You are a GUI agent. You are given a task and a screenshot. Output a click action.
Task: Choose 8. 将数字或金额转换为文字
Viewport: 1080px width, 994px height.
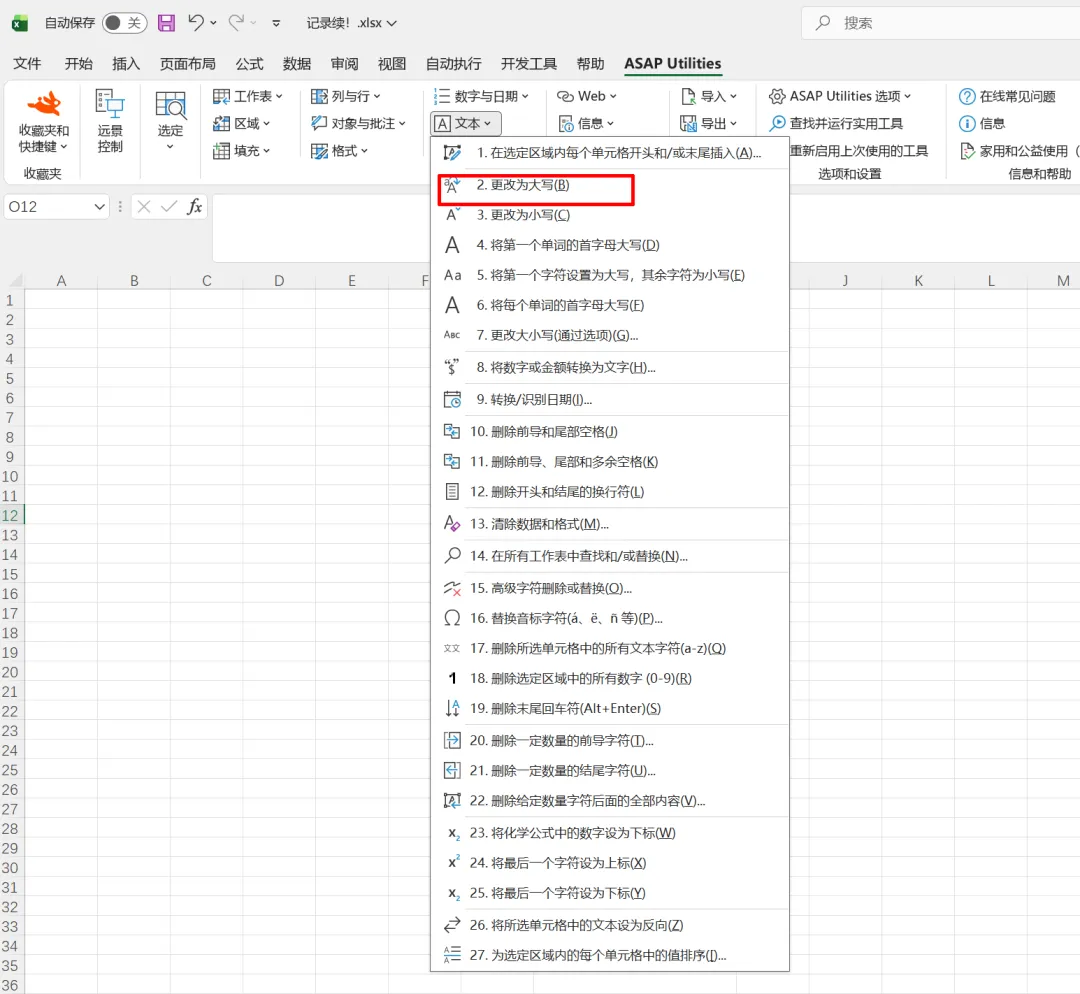[610, 367]
